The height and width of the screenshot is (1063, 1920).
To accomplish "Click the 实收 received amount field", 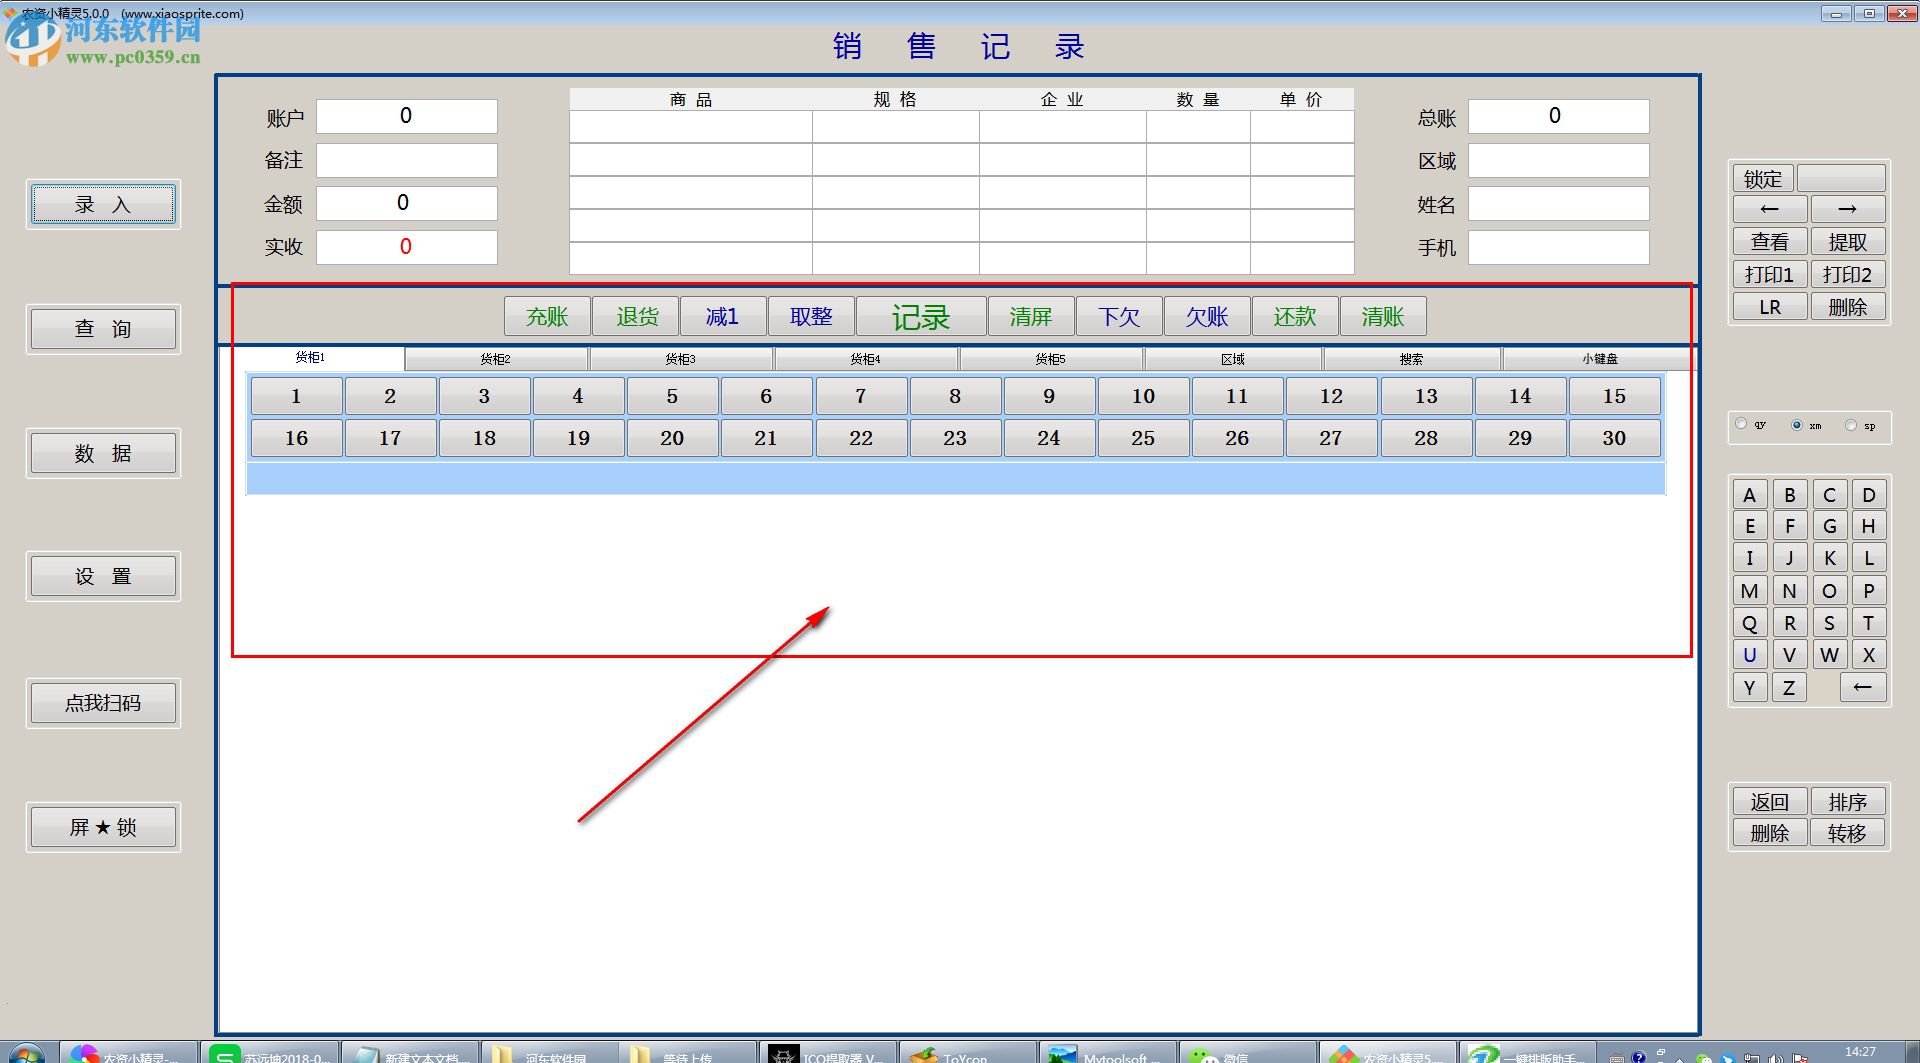I will coord(407,247).
